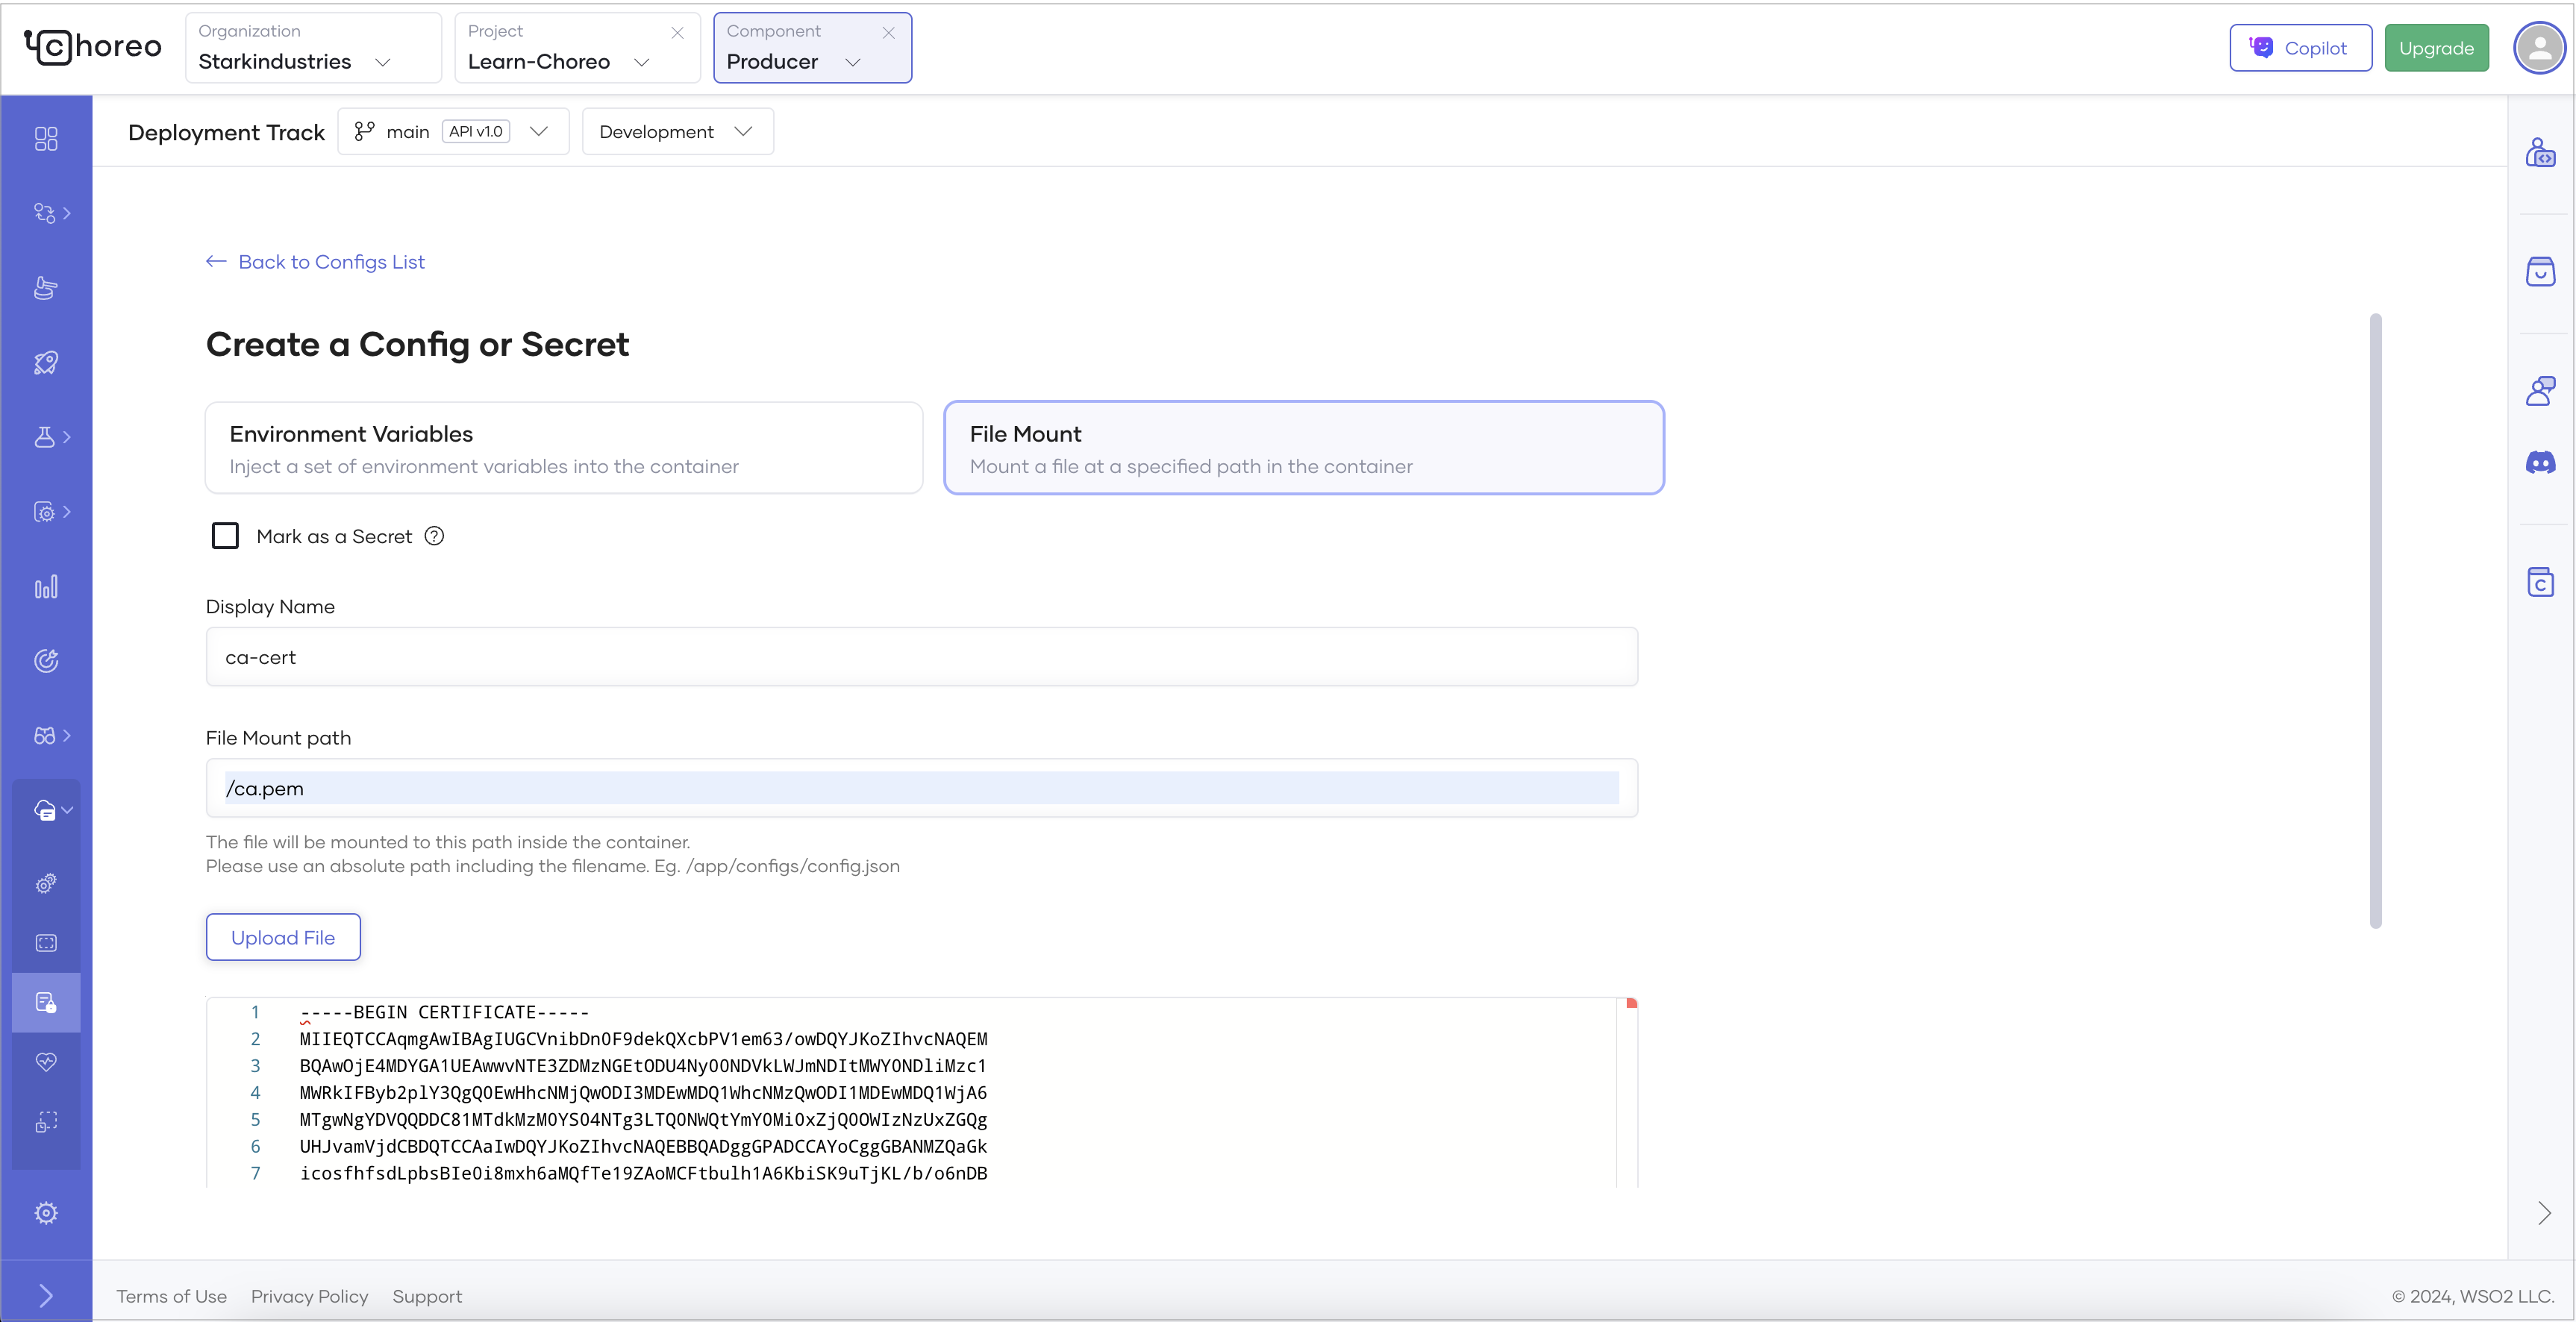Open the Organization Starkindustries dropdown
This screenshot has height=1322, width=2576.
coord(312,48)
